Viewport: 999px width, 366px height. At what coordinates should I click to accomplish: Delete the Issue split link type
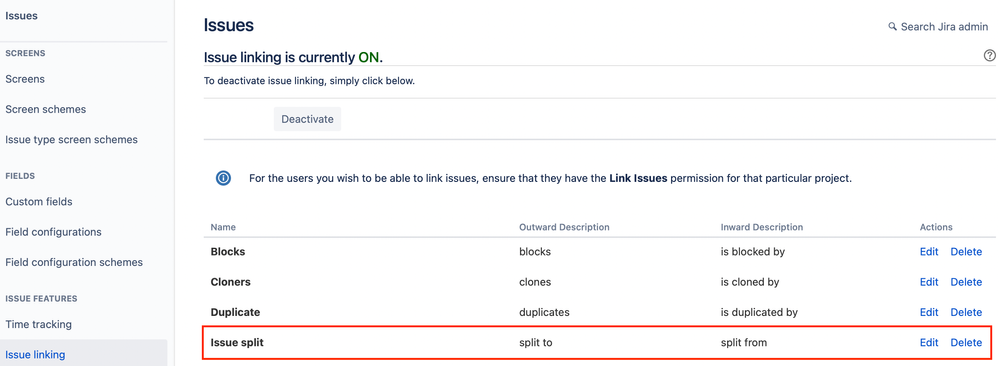[966, 342]
